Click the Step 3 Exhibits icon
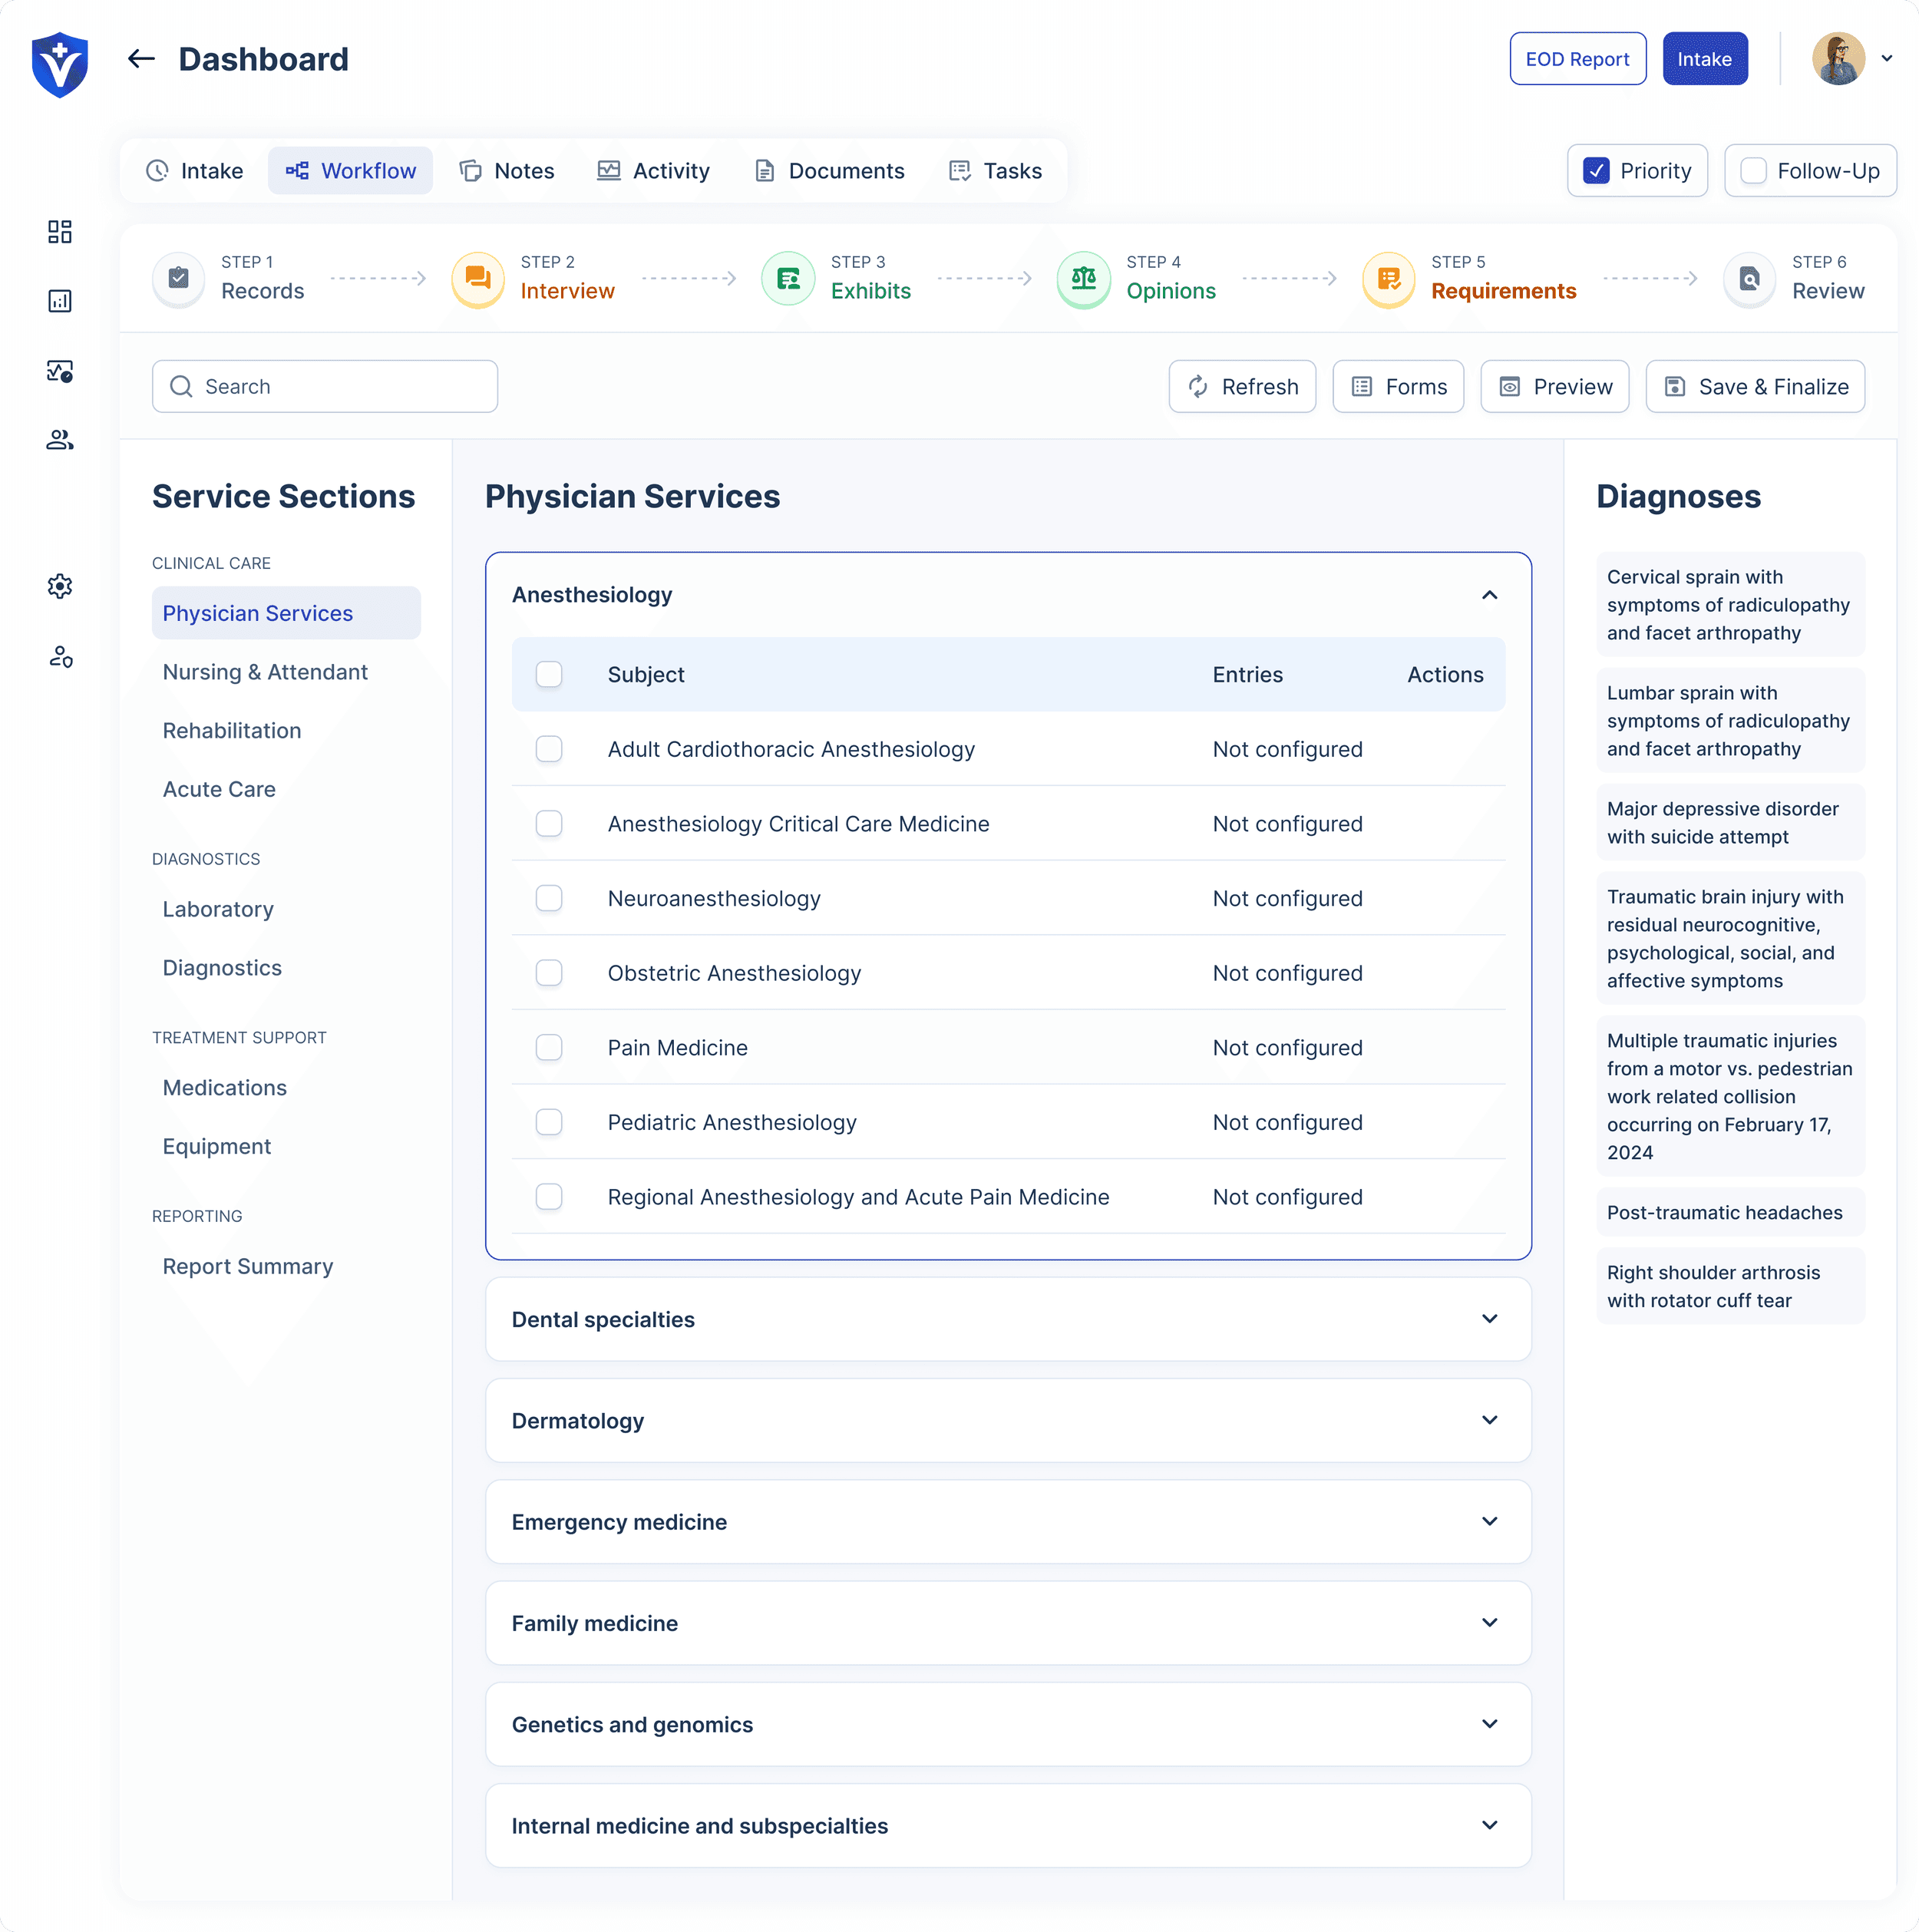Image resolution: width=1919 pixels, height=1932 pixels. click(788, 279)
